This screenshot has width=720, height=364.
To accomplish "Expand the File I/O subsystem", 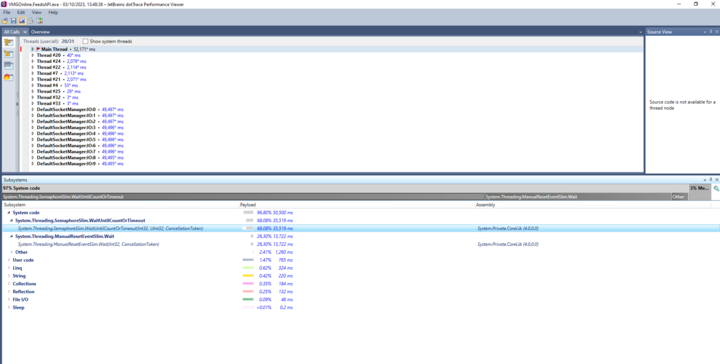I will tap(9, 299).
